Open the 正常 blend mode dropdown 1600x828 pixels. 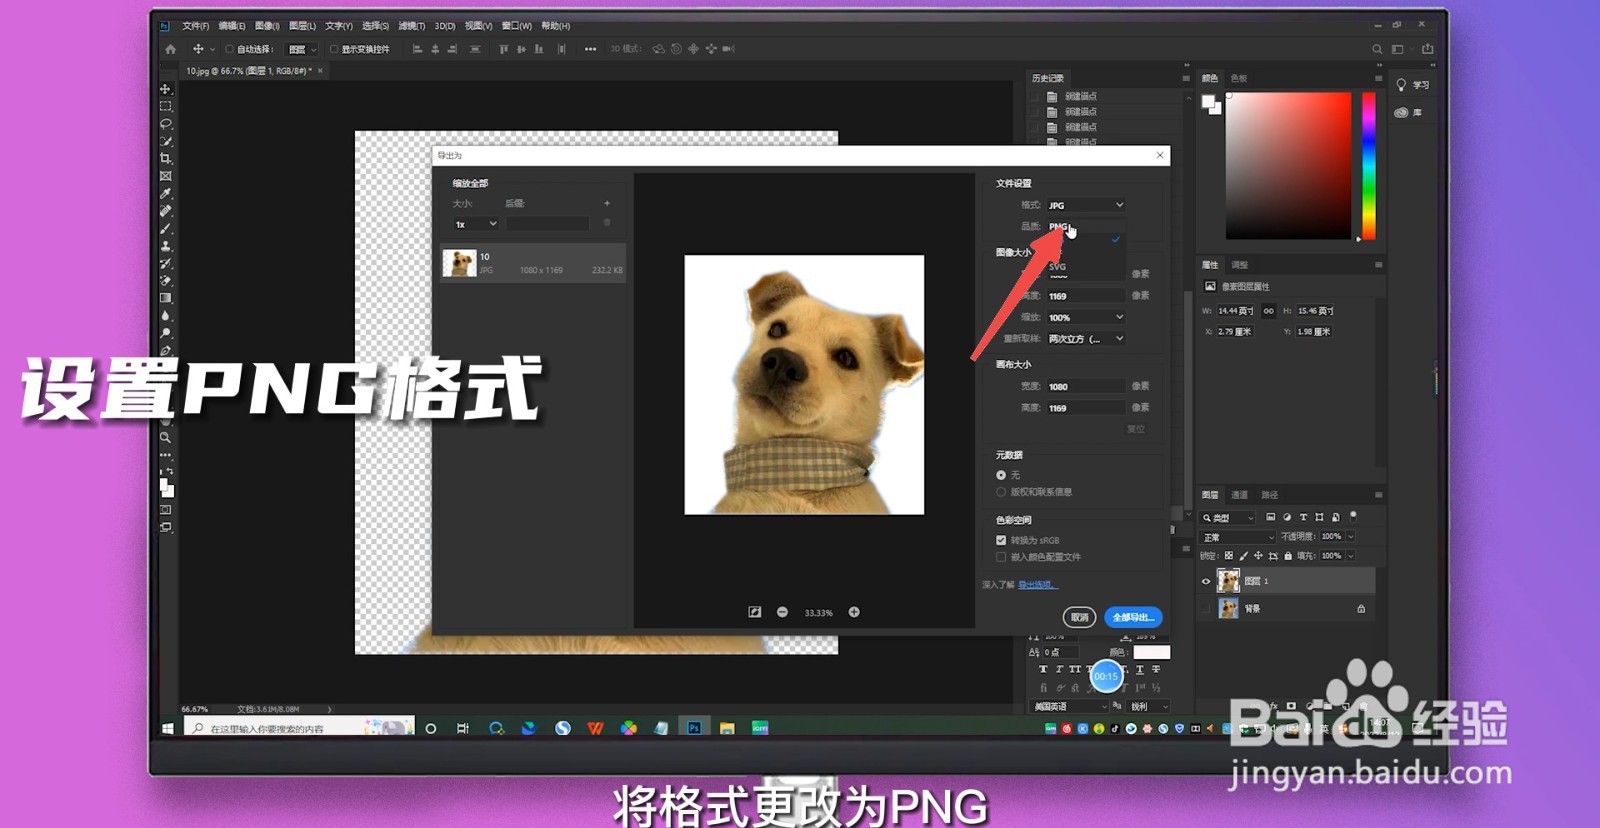click(1239, 537)
